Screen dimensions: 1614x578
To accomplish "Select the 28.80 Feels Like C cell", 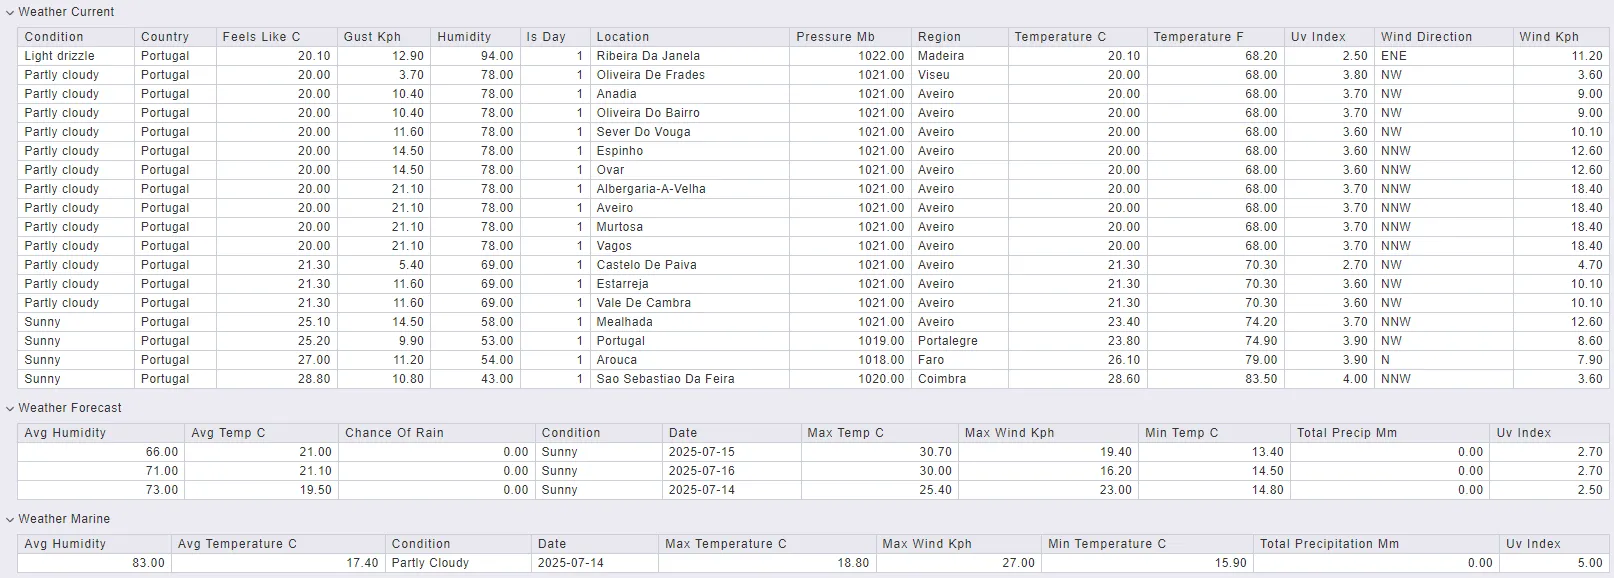I will pyautogui.click(x=277, y=379).
